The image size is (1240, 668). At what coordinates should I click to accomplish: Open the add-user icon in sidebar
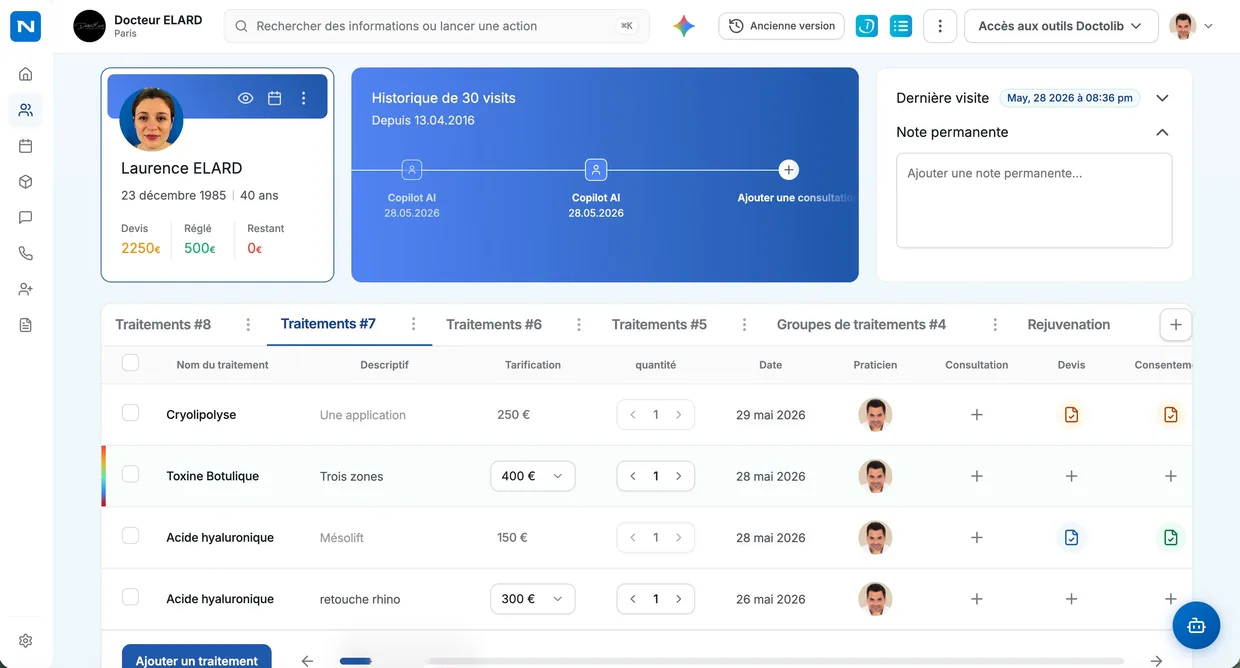pyautogui.click(x=26, y=289)
